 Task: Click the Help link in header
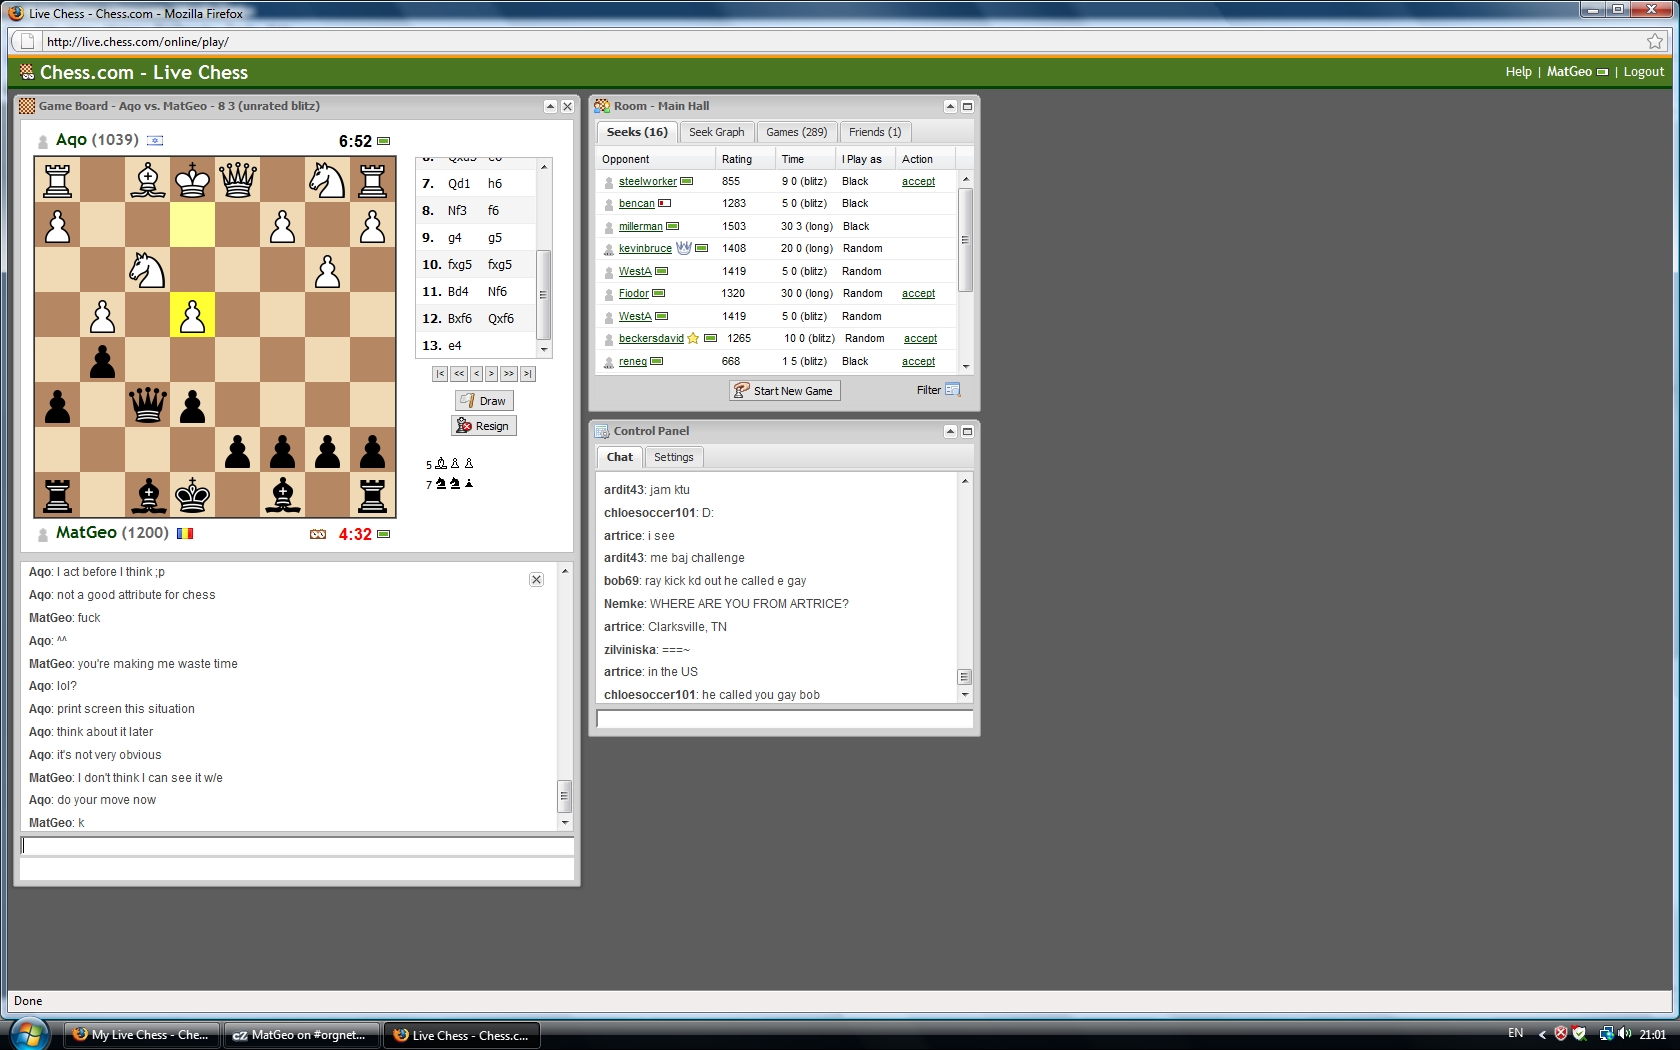point(1518,72)
